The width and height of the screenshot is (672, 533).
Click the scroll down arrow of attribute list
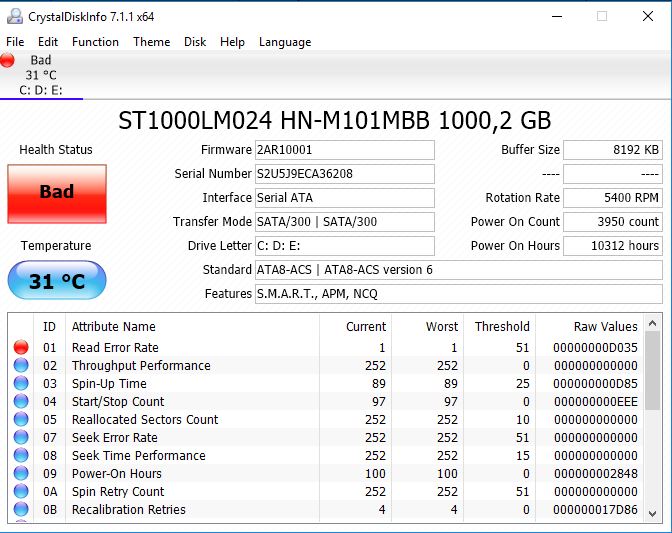(652, 513)
